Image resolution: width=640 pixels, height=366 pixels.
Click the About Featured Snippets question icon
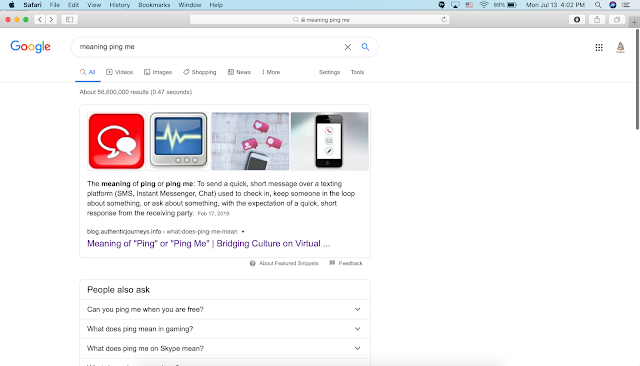point(253,263)
